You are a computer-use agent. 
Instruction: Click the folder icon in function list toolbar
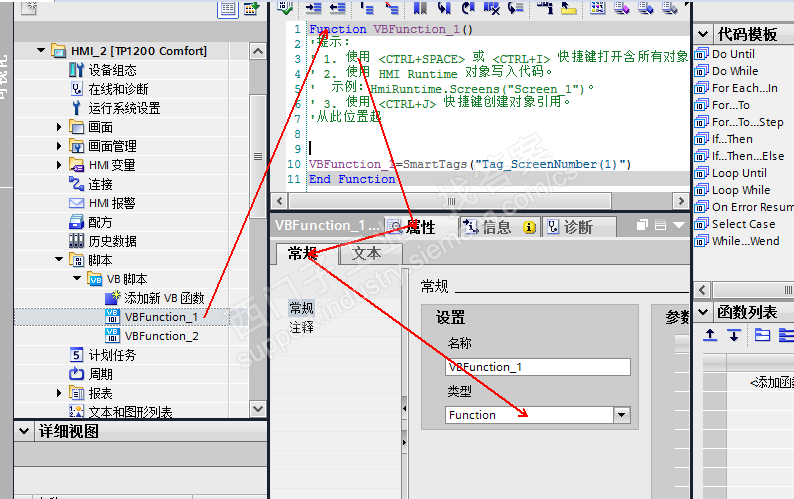(x=762, y=335)
